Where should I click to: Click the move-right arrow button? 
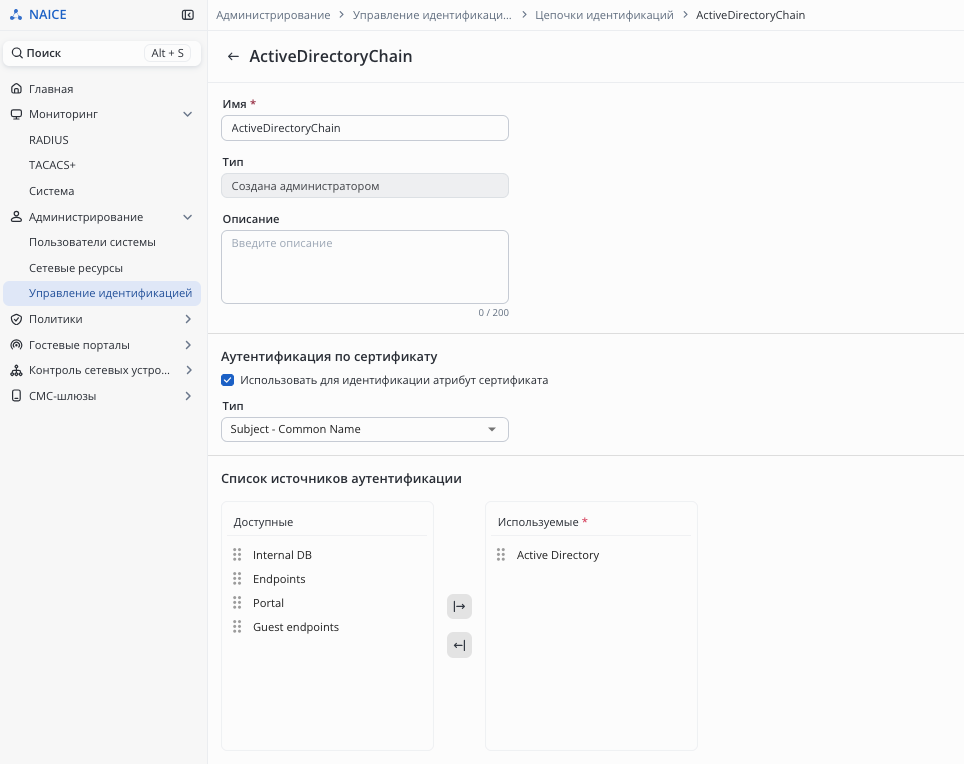click(x=459, y=606)
